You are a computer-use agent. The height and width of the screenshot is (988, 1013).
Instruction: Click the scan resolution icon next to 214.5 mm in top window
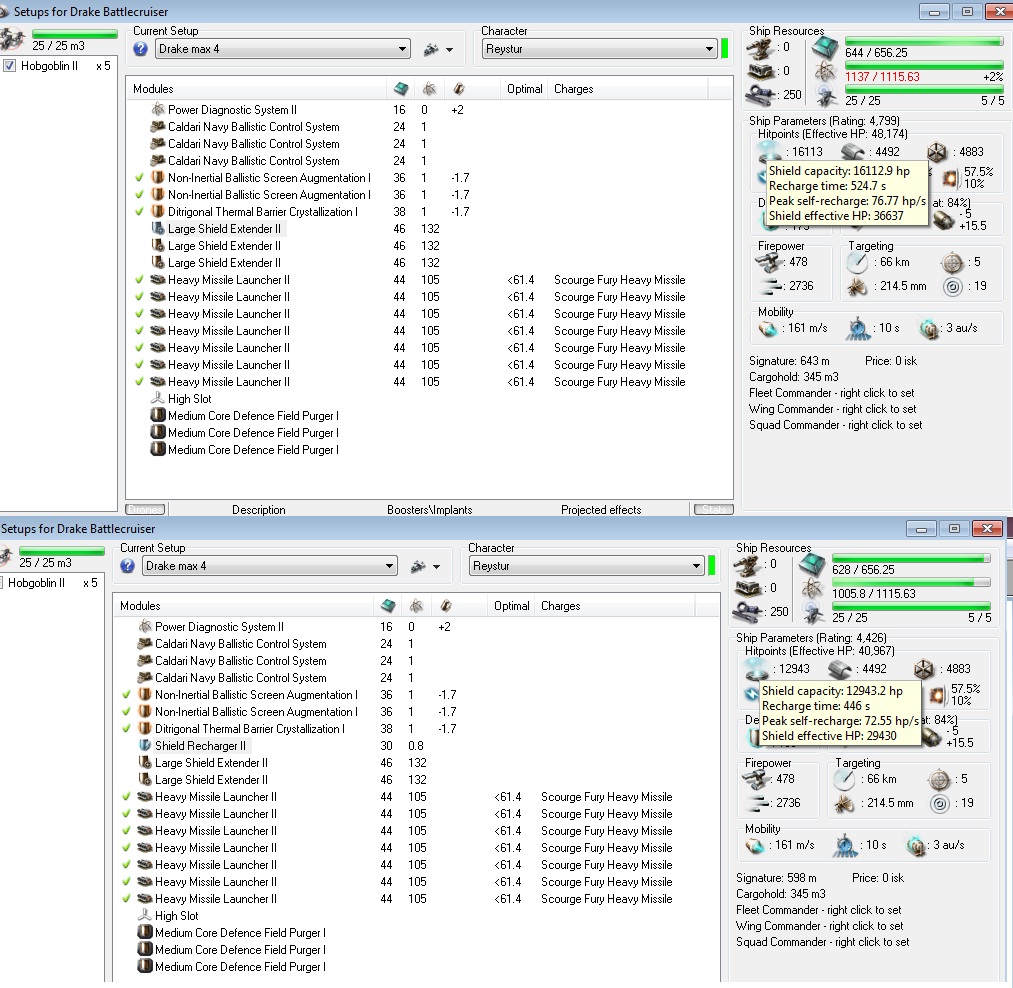click(x=857, y=286)
